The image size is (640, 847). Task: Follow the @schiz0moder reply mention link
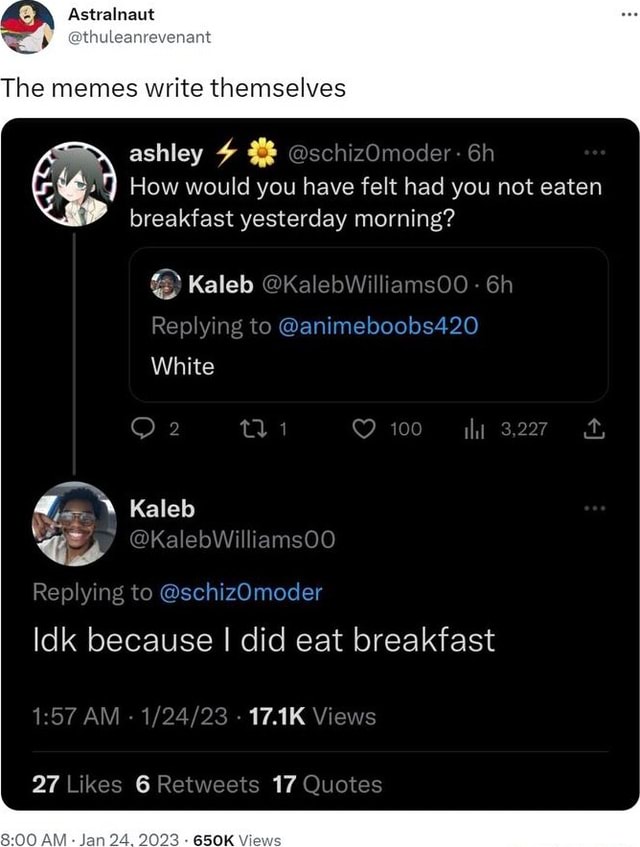pyautogui.click(x=240, y=592)
